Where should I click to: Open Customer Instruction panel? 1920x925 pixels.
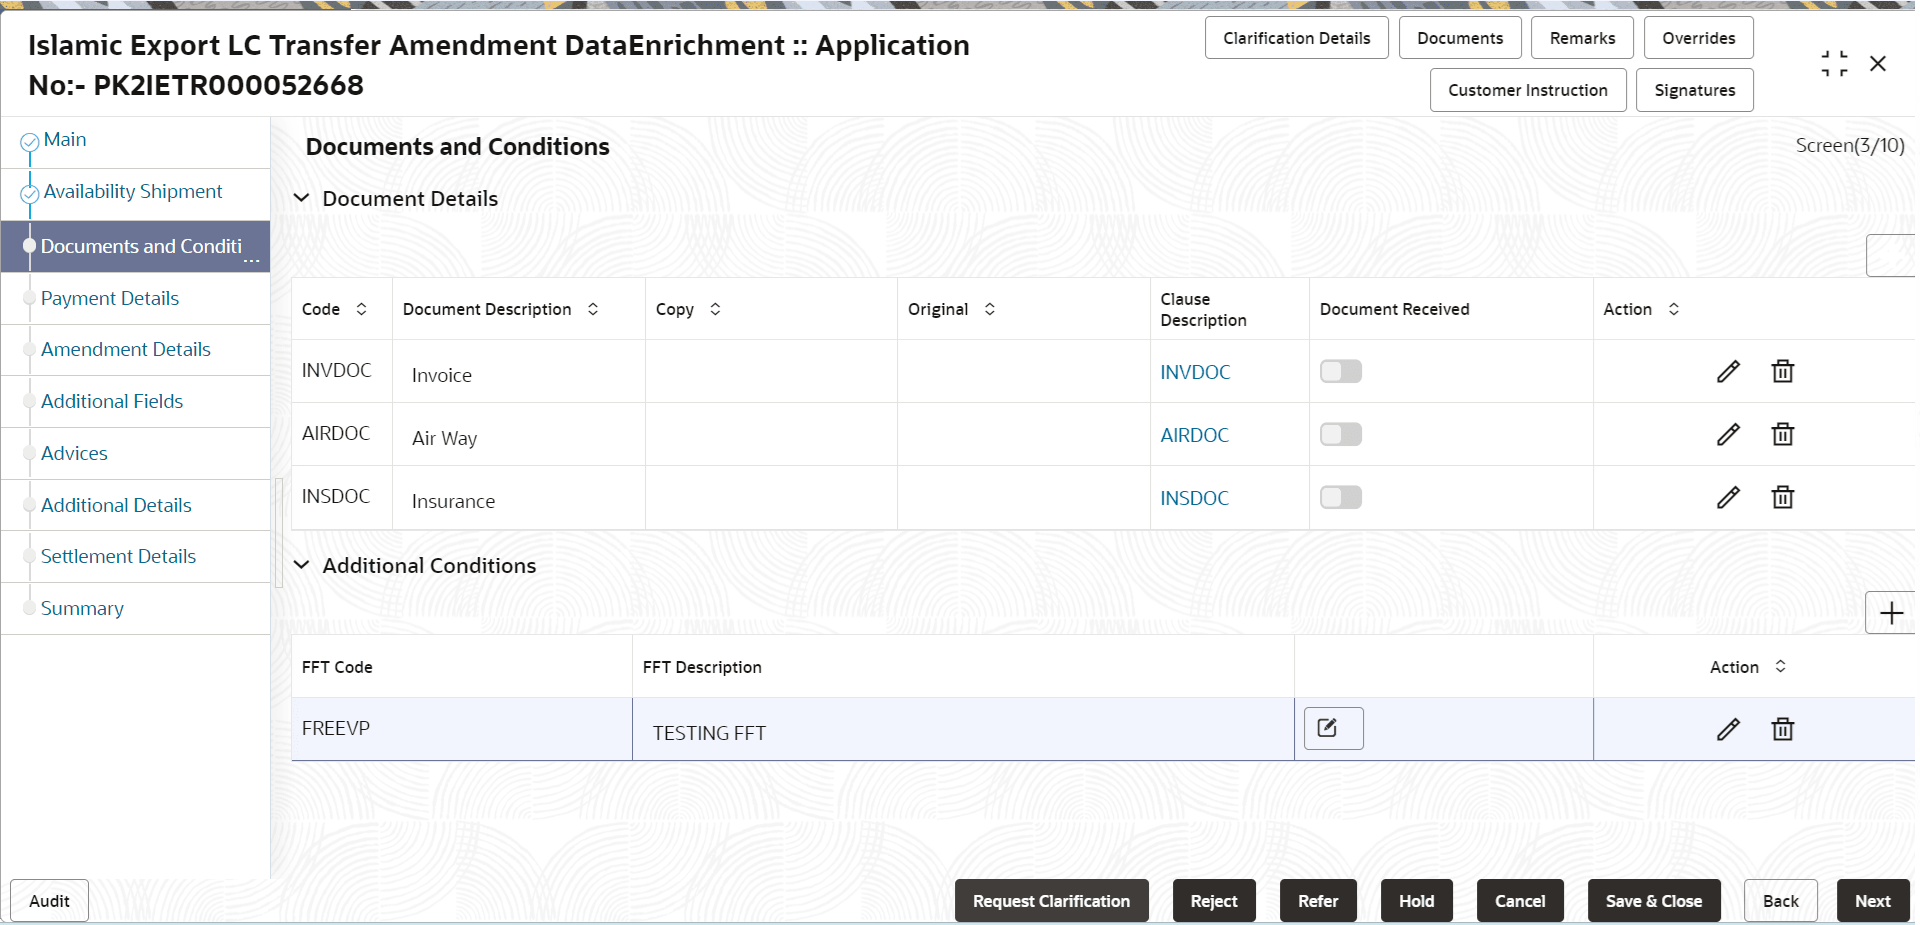1527,90
